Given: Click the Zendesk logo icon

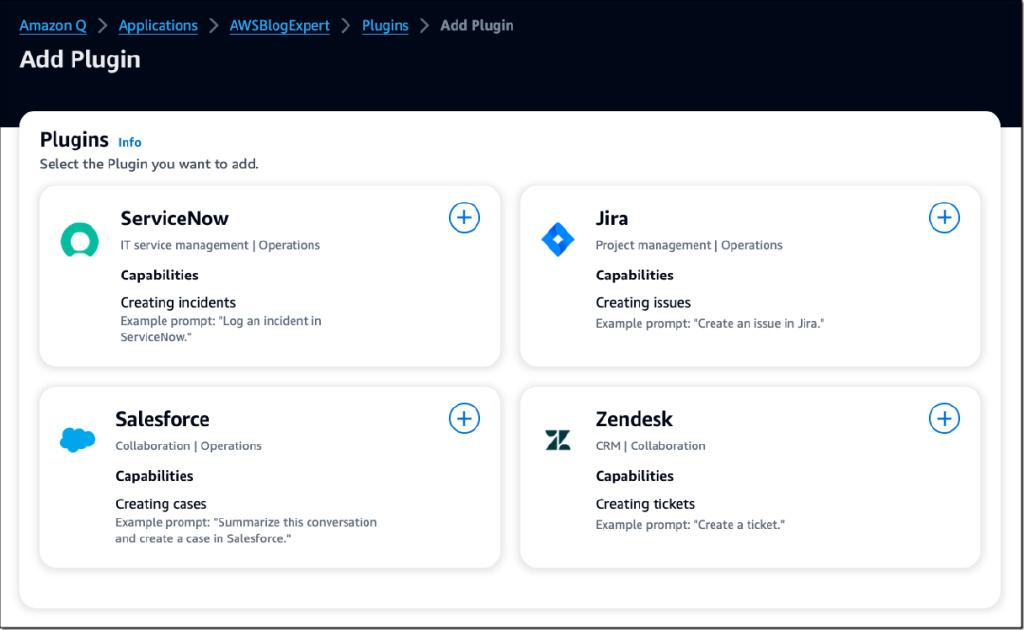Looking at the screenshot, I should [558, 440].
